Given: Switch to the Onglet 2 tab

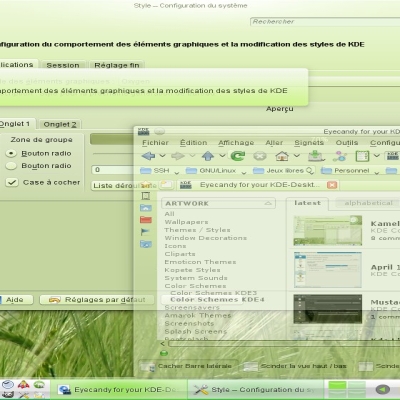Looking at the screenshot, I should (60, 124).
